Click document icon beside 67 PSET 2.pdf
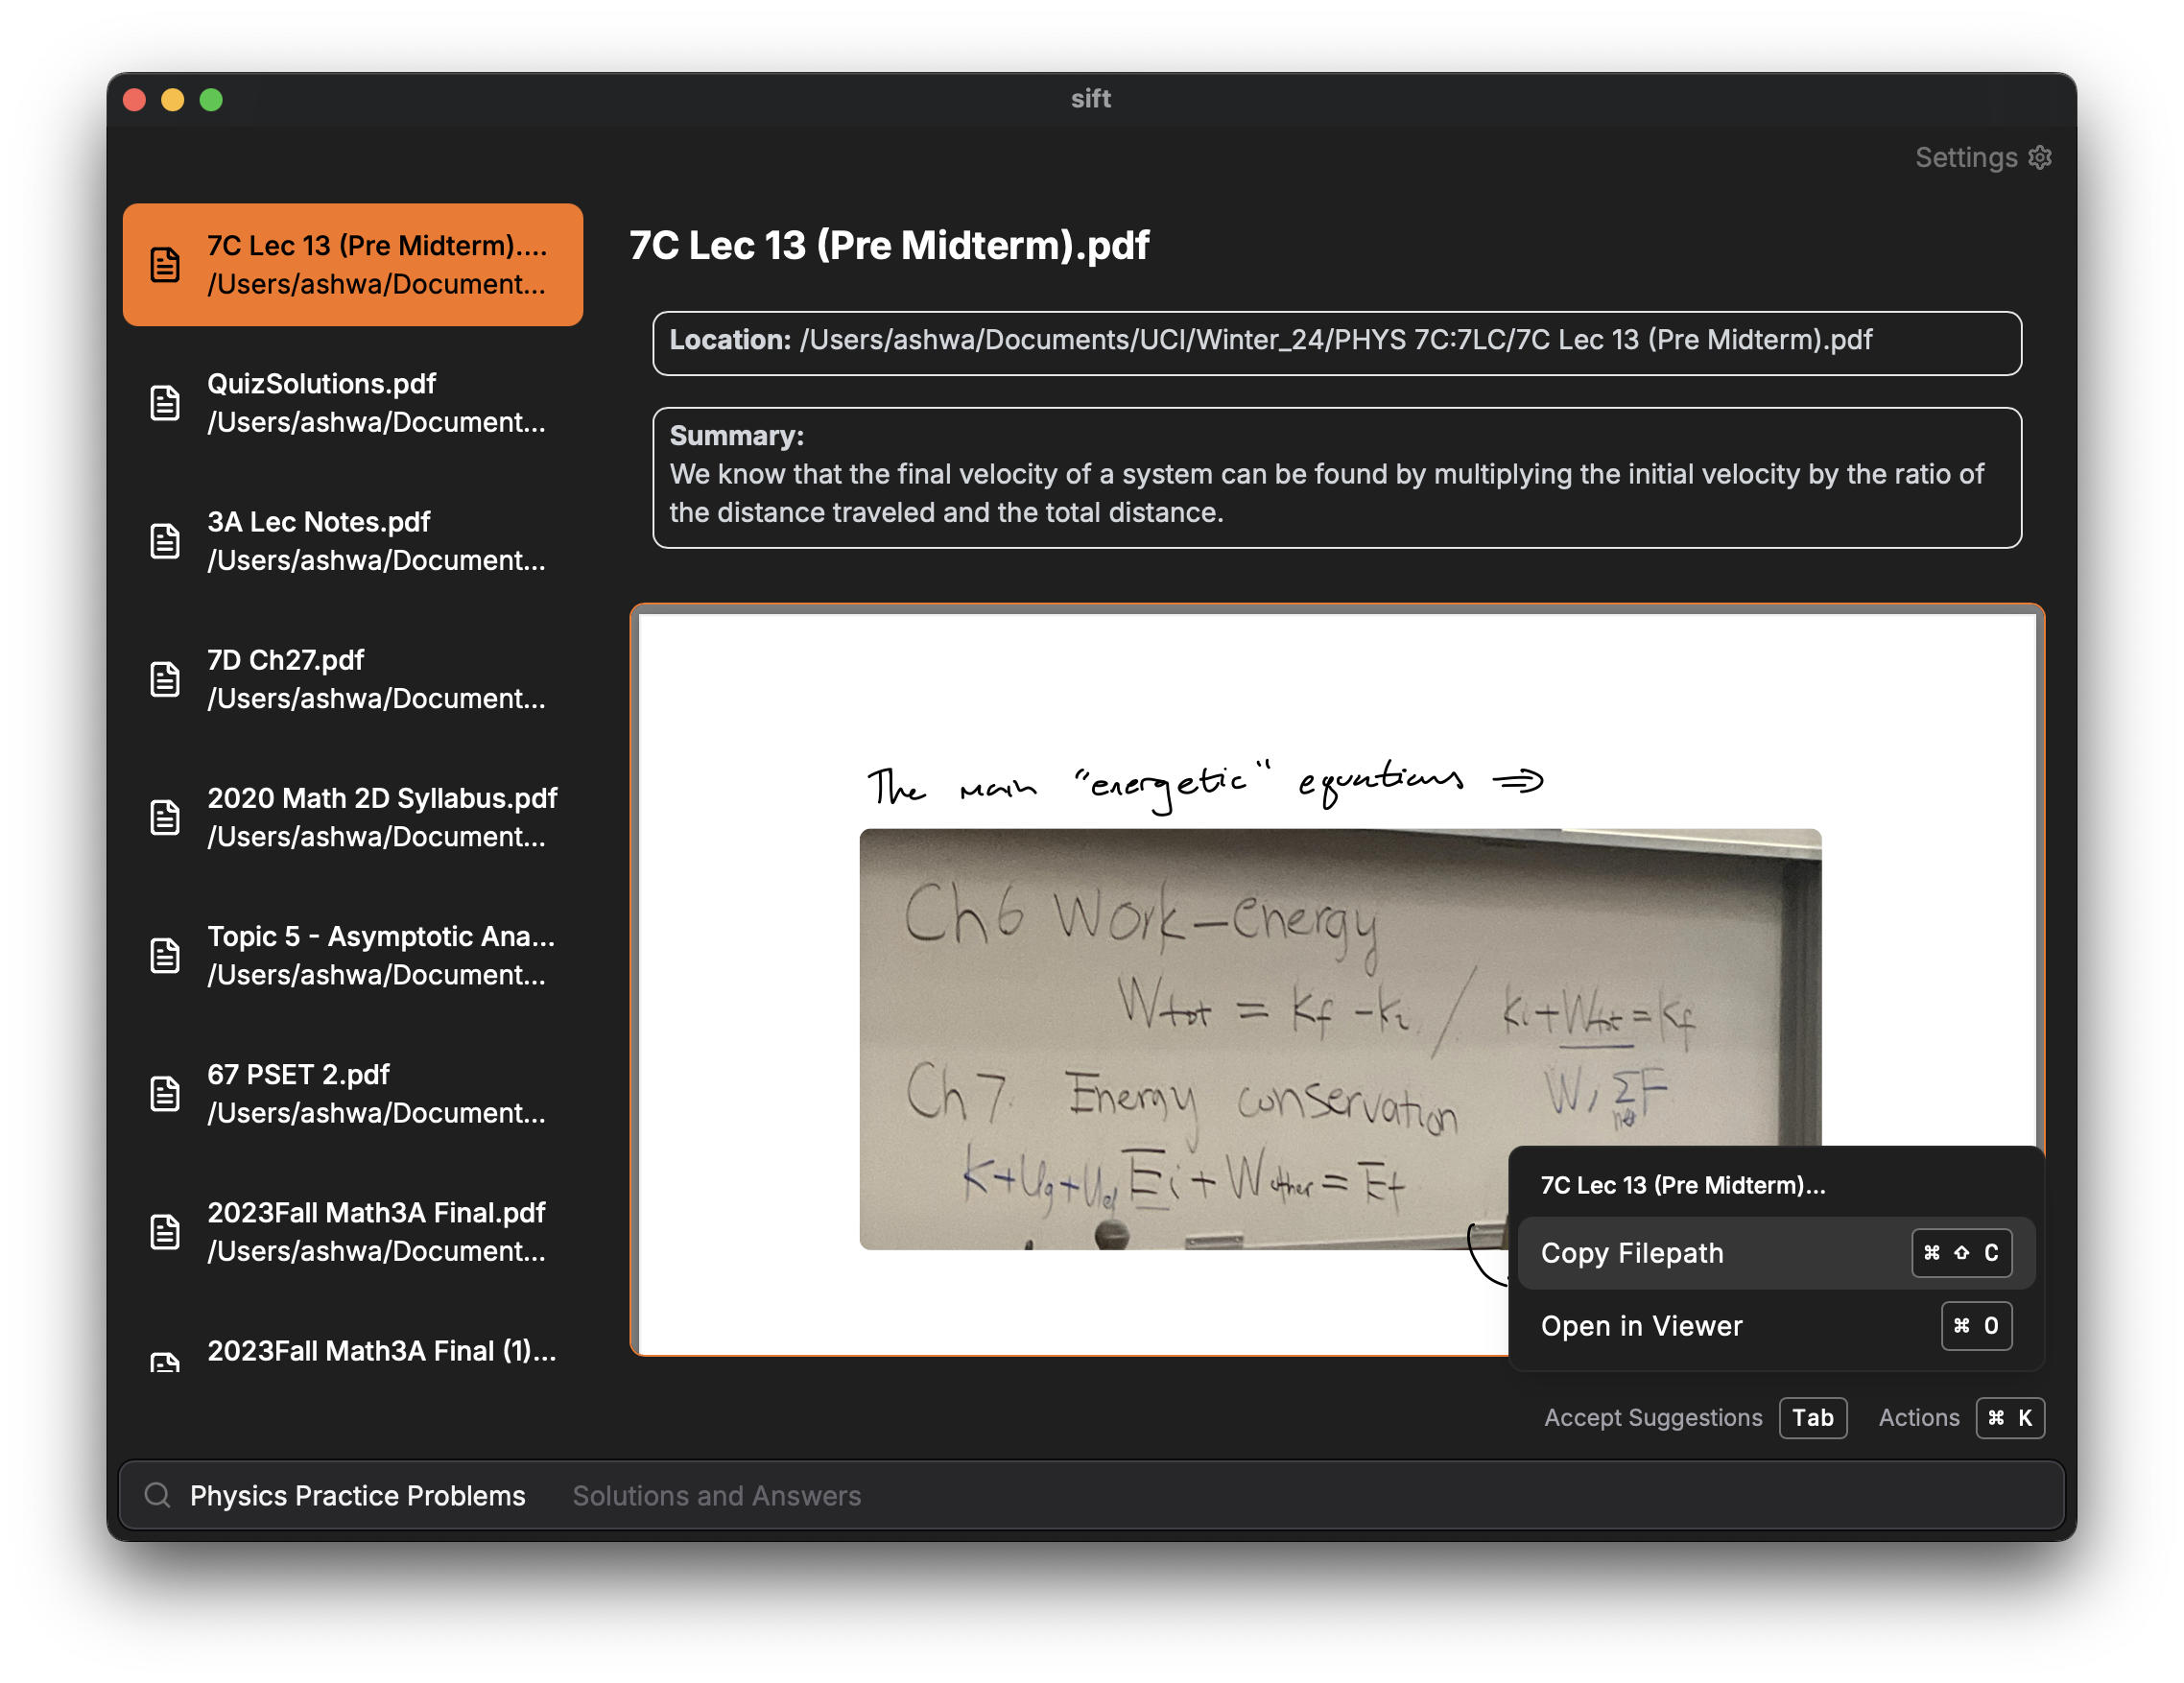The width and height of the screenshot is (2184, 1683). (x=165, y=1093)
